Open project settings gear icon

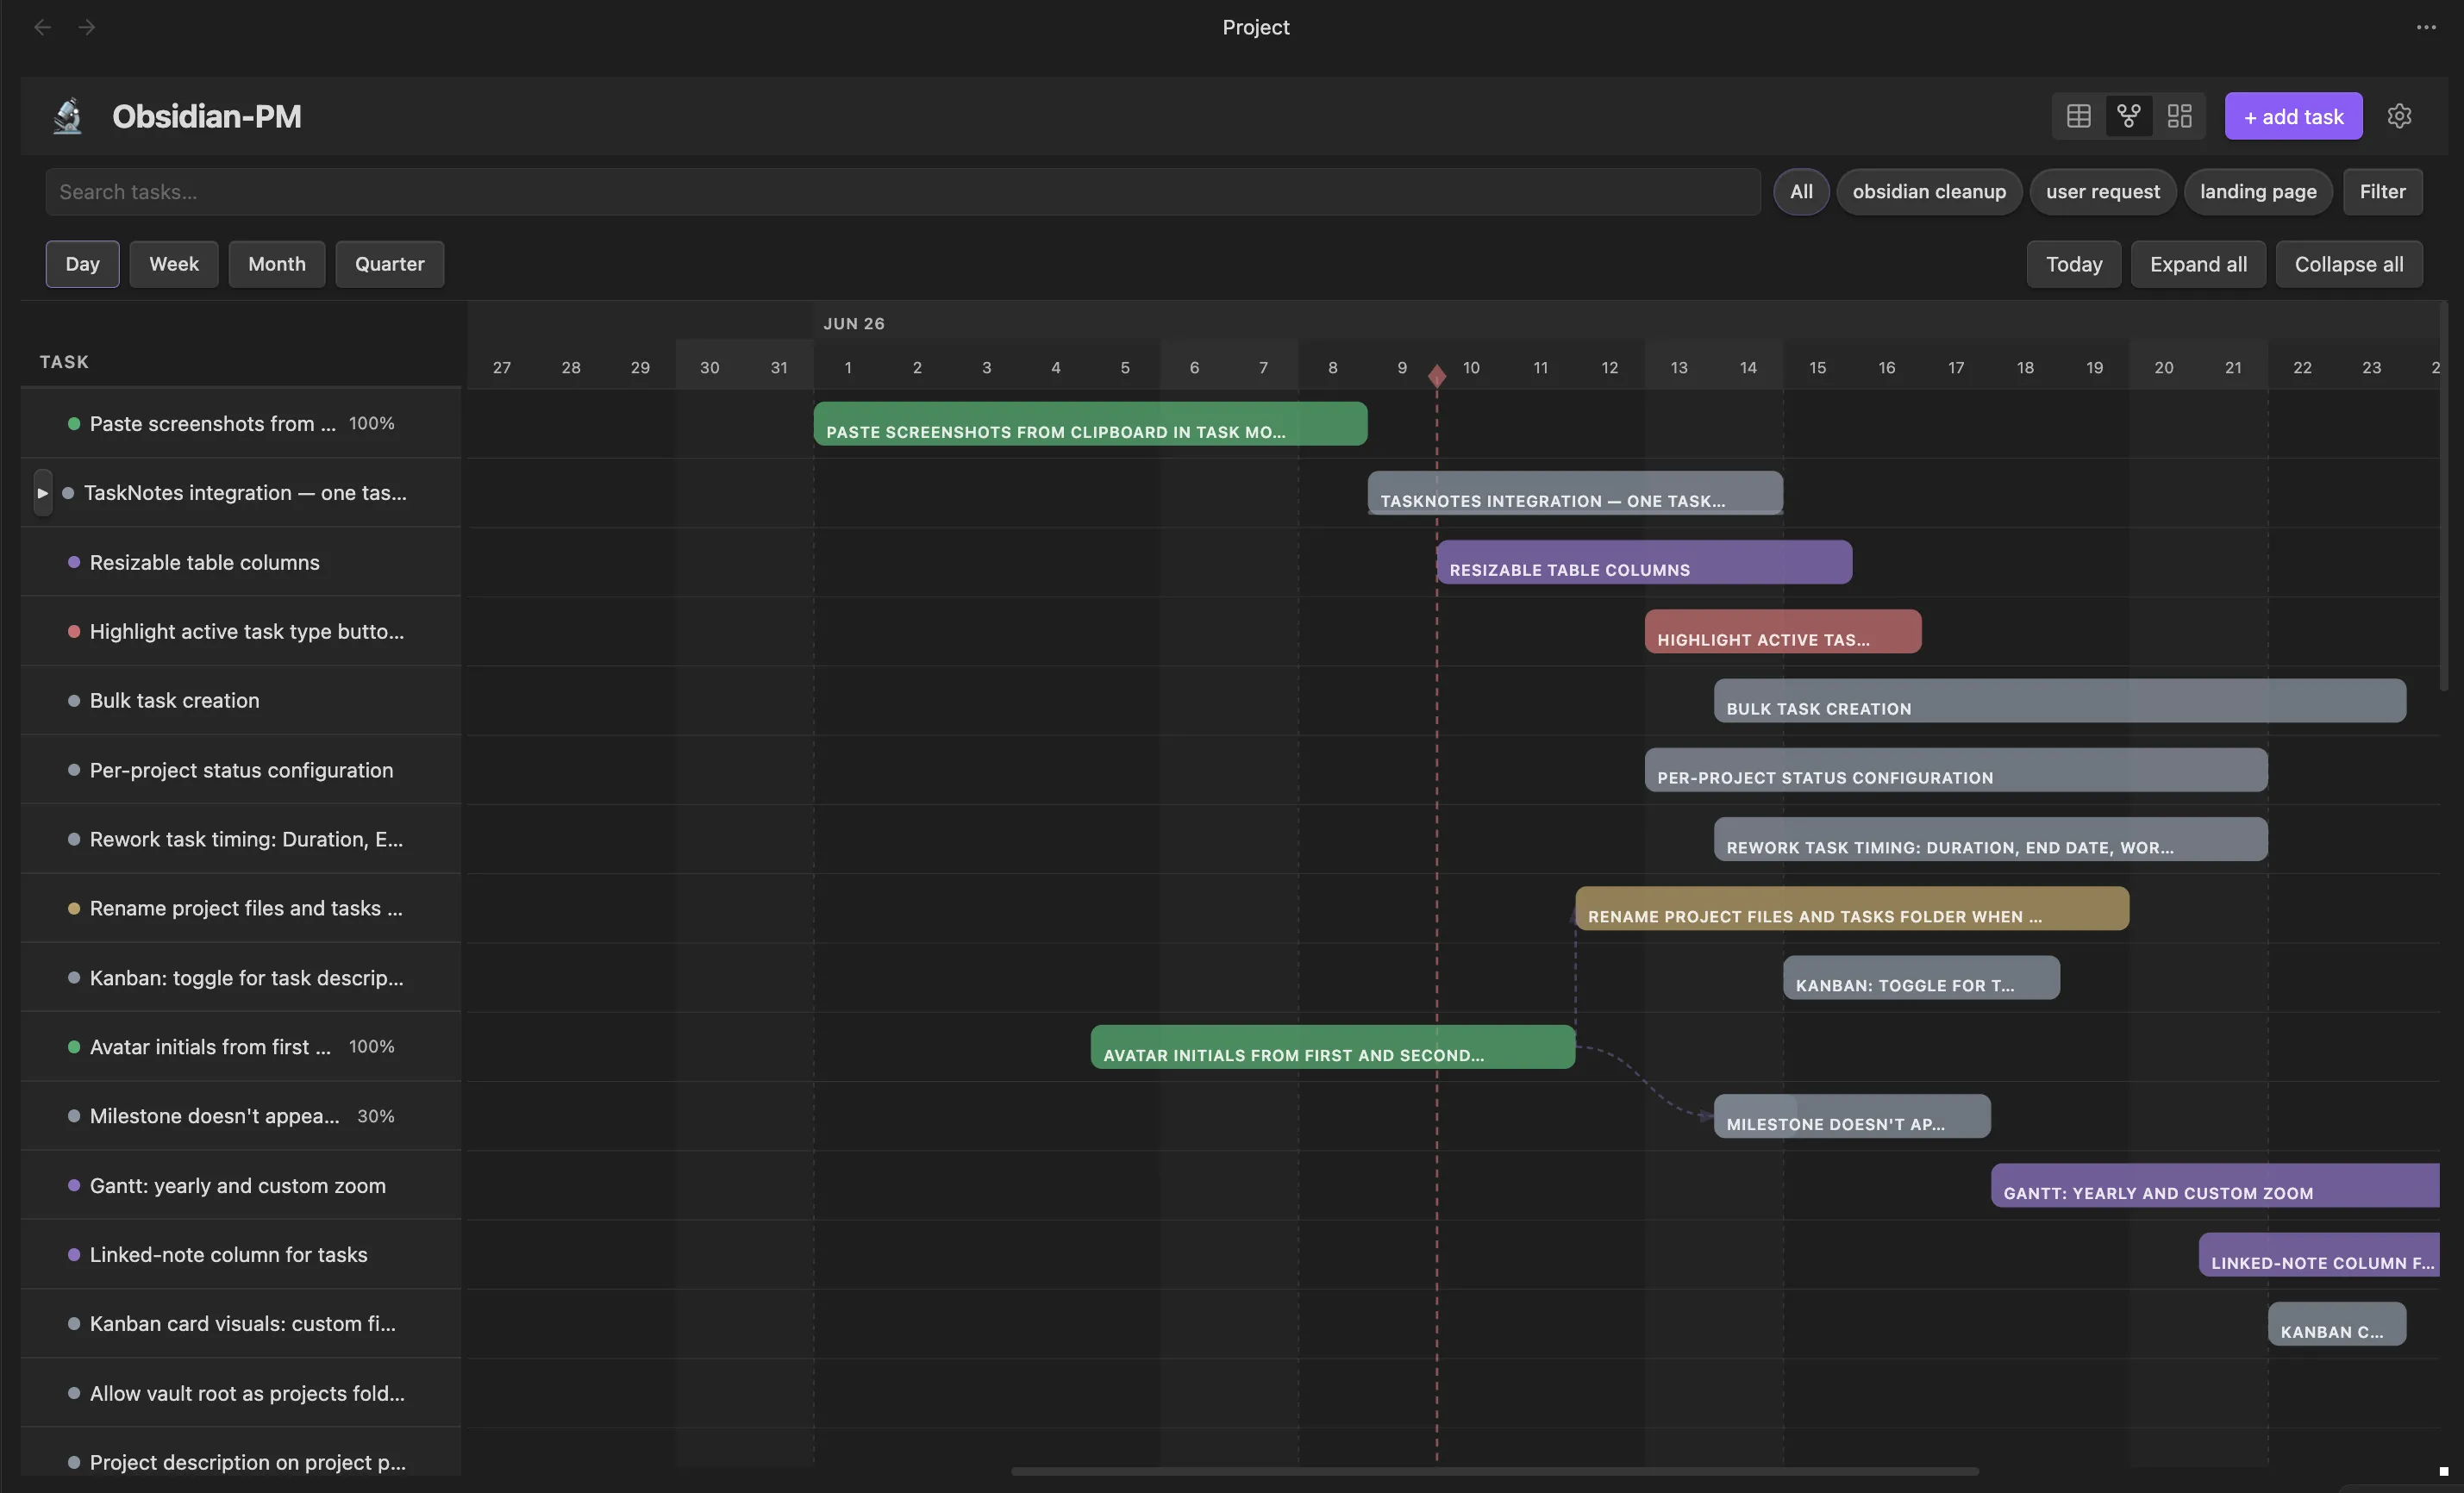[2399, 116]
